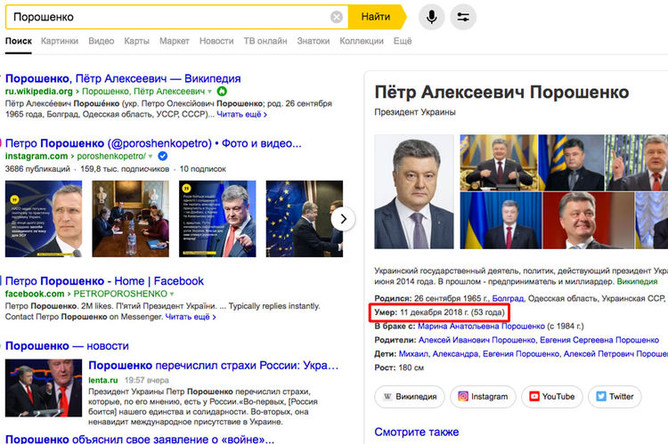Expand the dropdown arrow after poroshenkopetro URL
This screenshot has height=444, width=668.
tap(150, 156)
